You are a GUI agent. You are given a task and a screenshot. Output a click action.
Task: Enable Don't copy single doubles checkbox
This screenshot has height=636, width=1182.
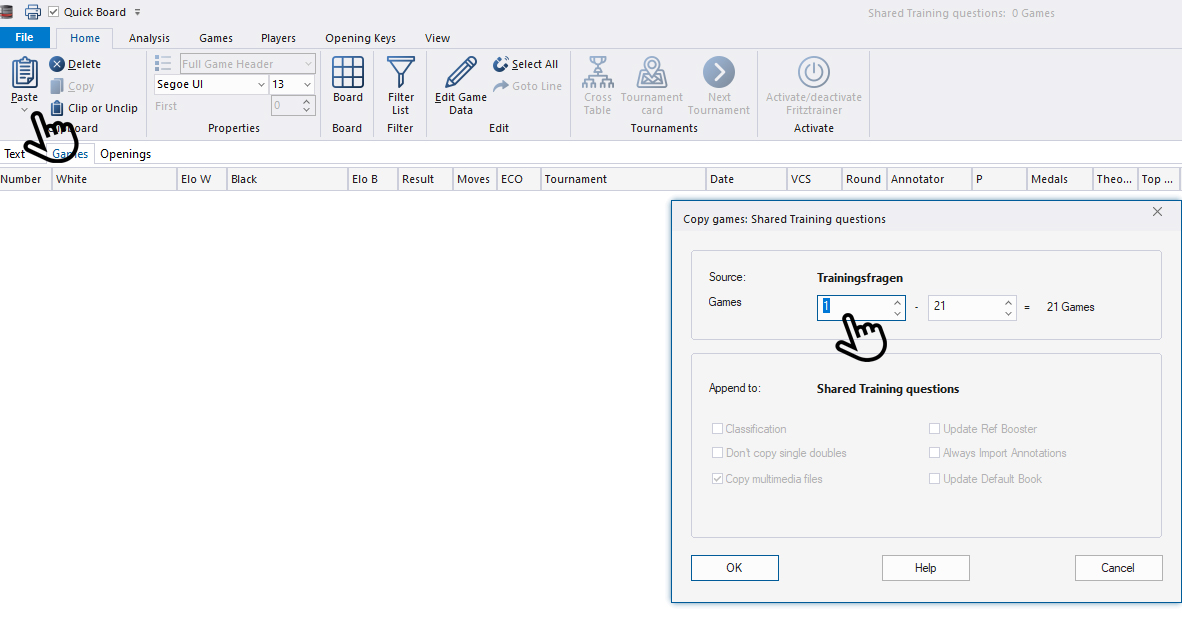(x=717, y=453)
